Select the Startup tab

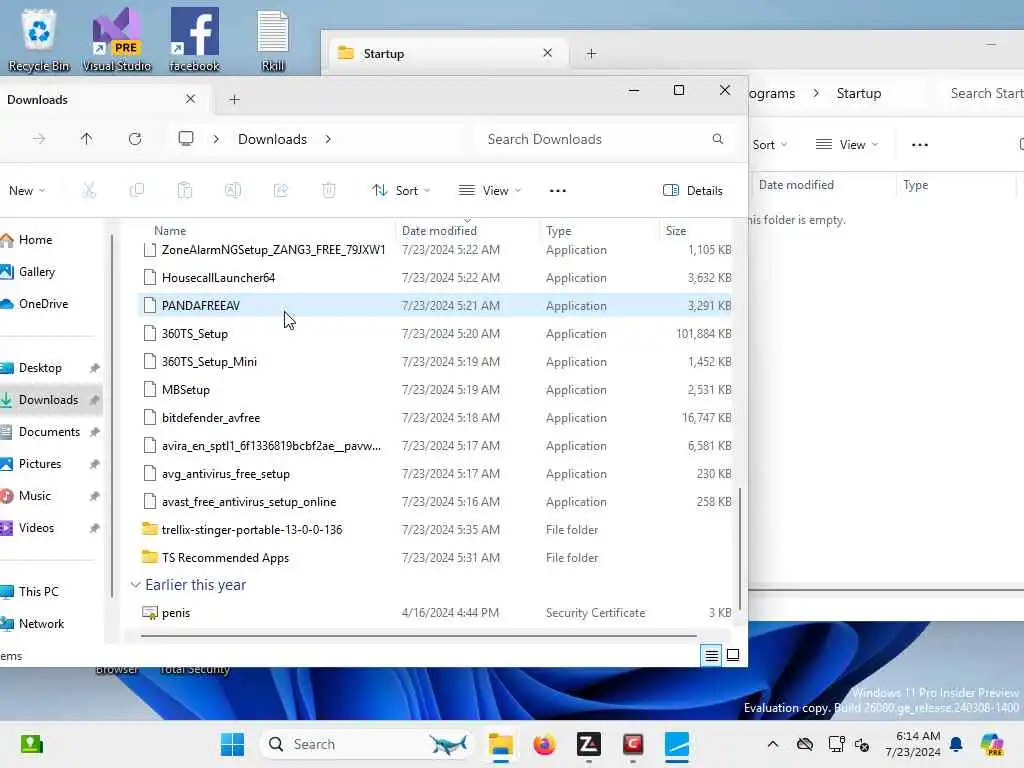[446, 54]
